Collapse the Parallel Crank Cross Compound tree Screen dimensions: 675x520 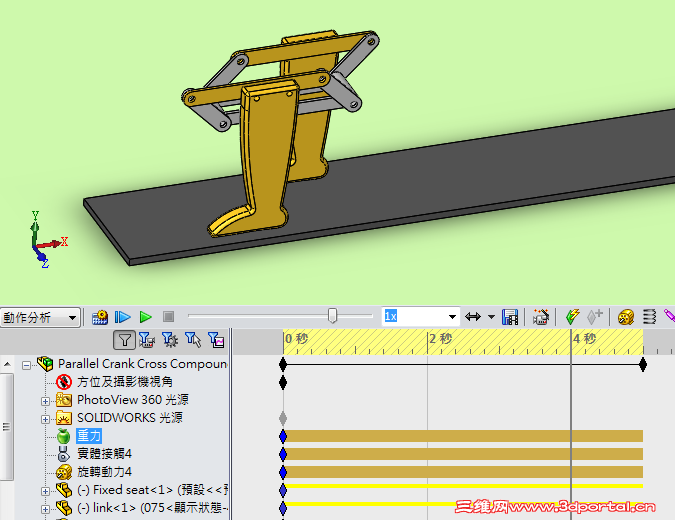coord(27,365)
